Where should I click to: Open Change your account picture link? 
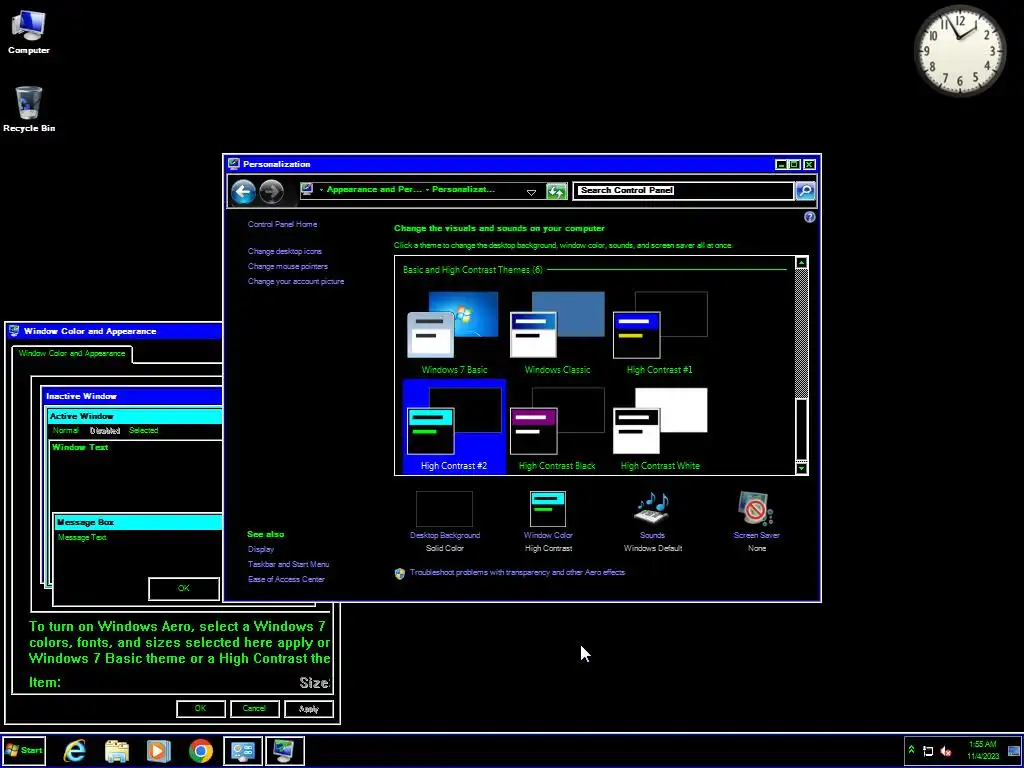tap(296, 281)
